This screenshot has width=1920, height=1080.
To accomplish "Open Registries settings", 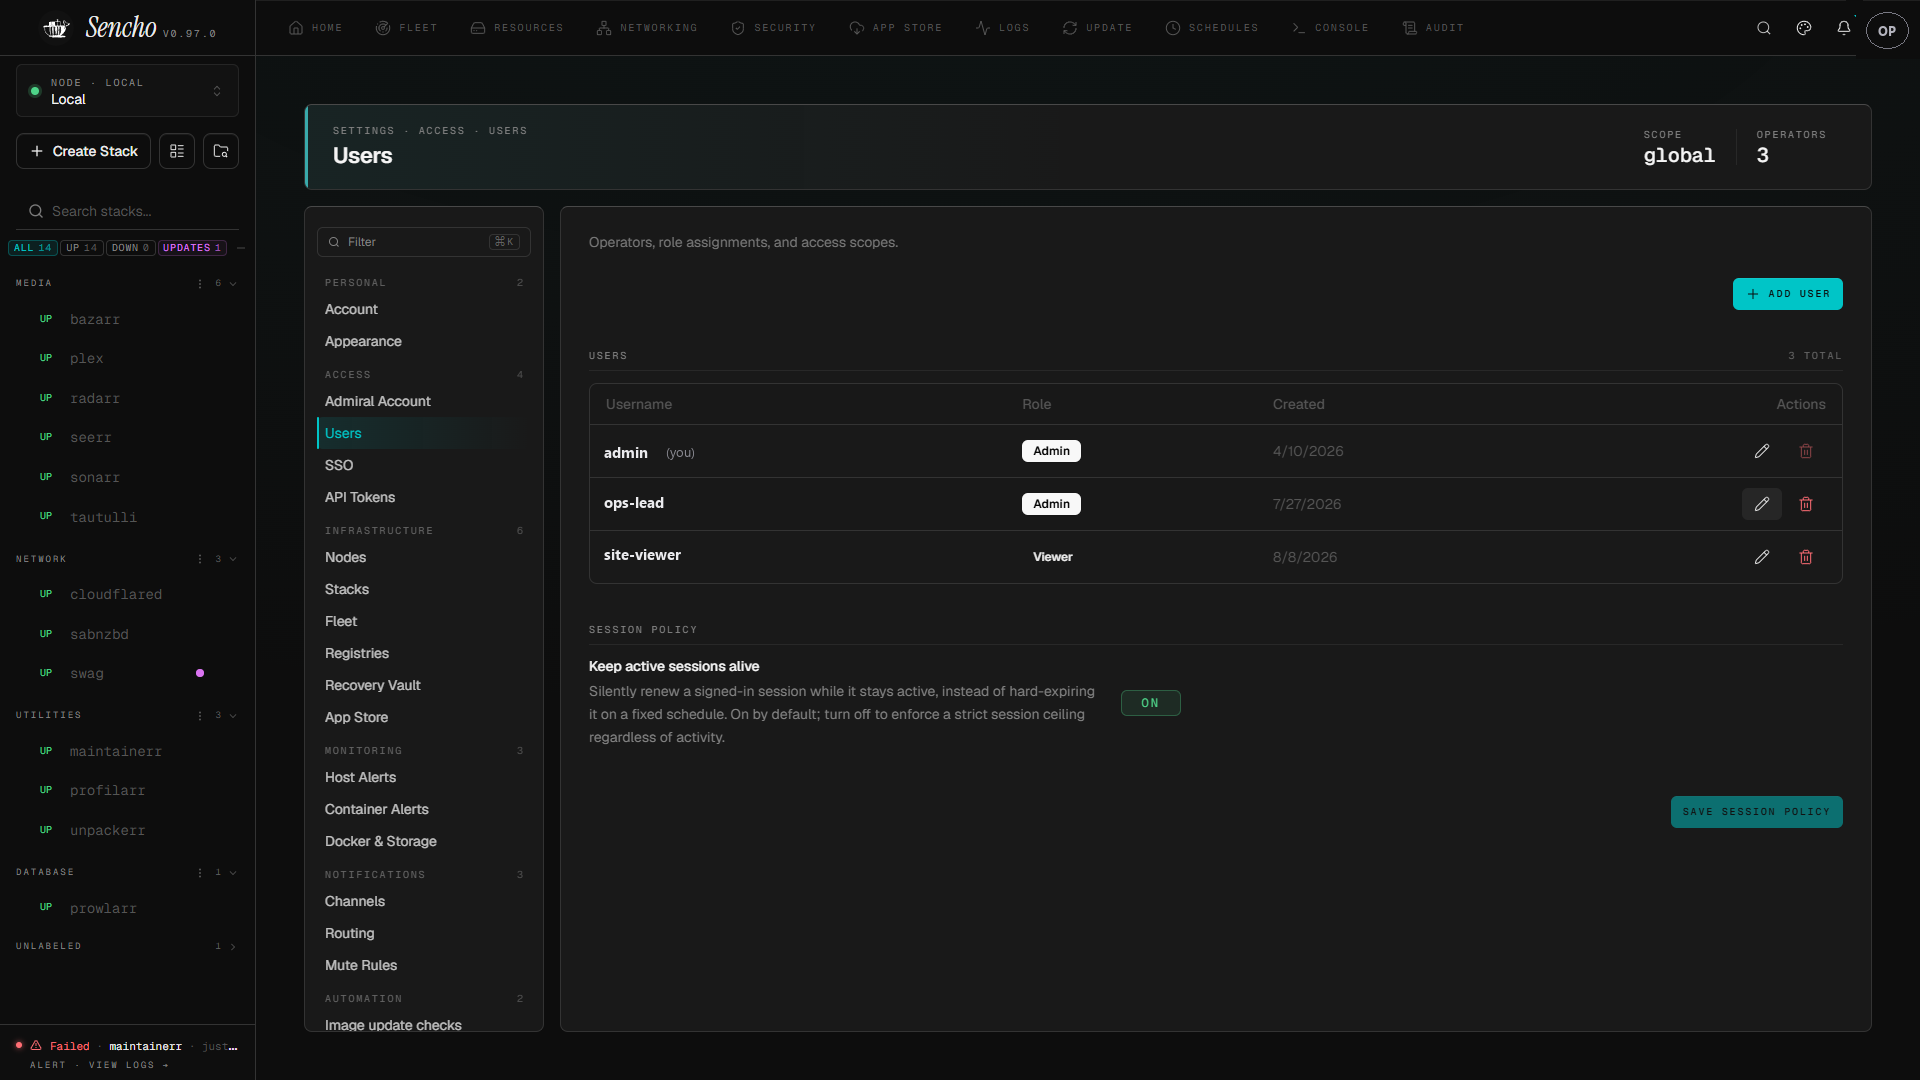I will click(423, 653).
